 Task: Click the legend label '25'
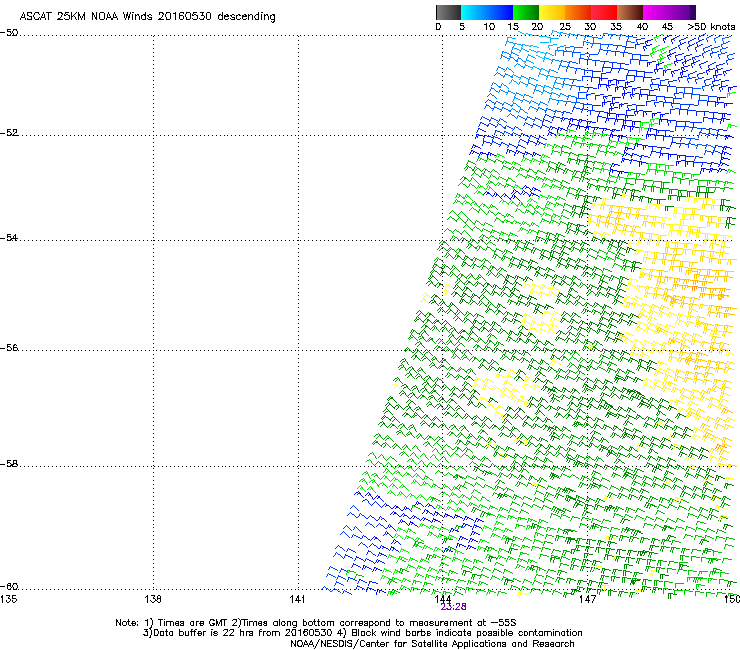[x=565, y=27]
